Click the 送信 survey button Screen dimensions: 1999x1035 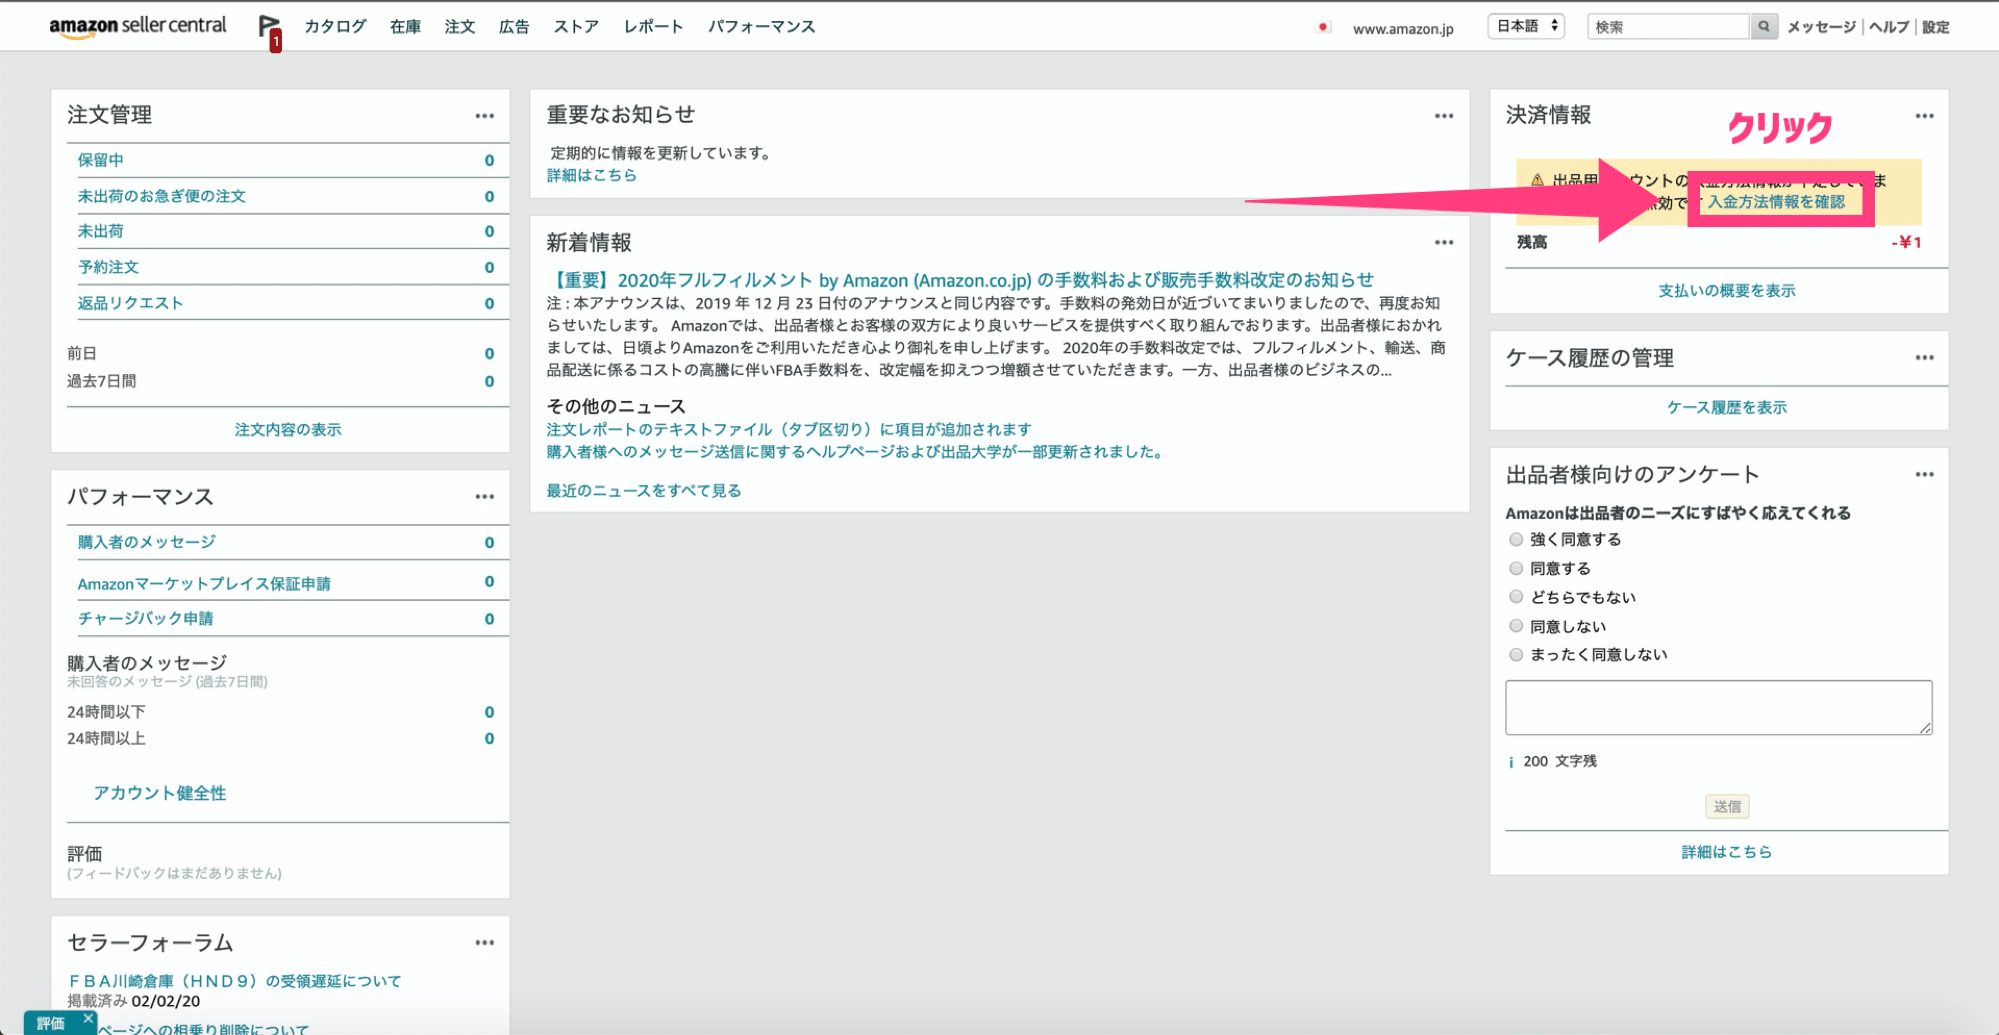(1727, 807)
